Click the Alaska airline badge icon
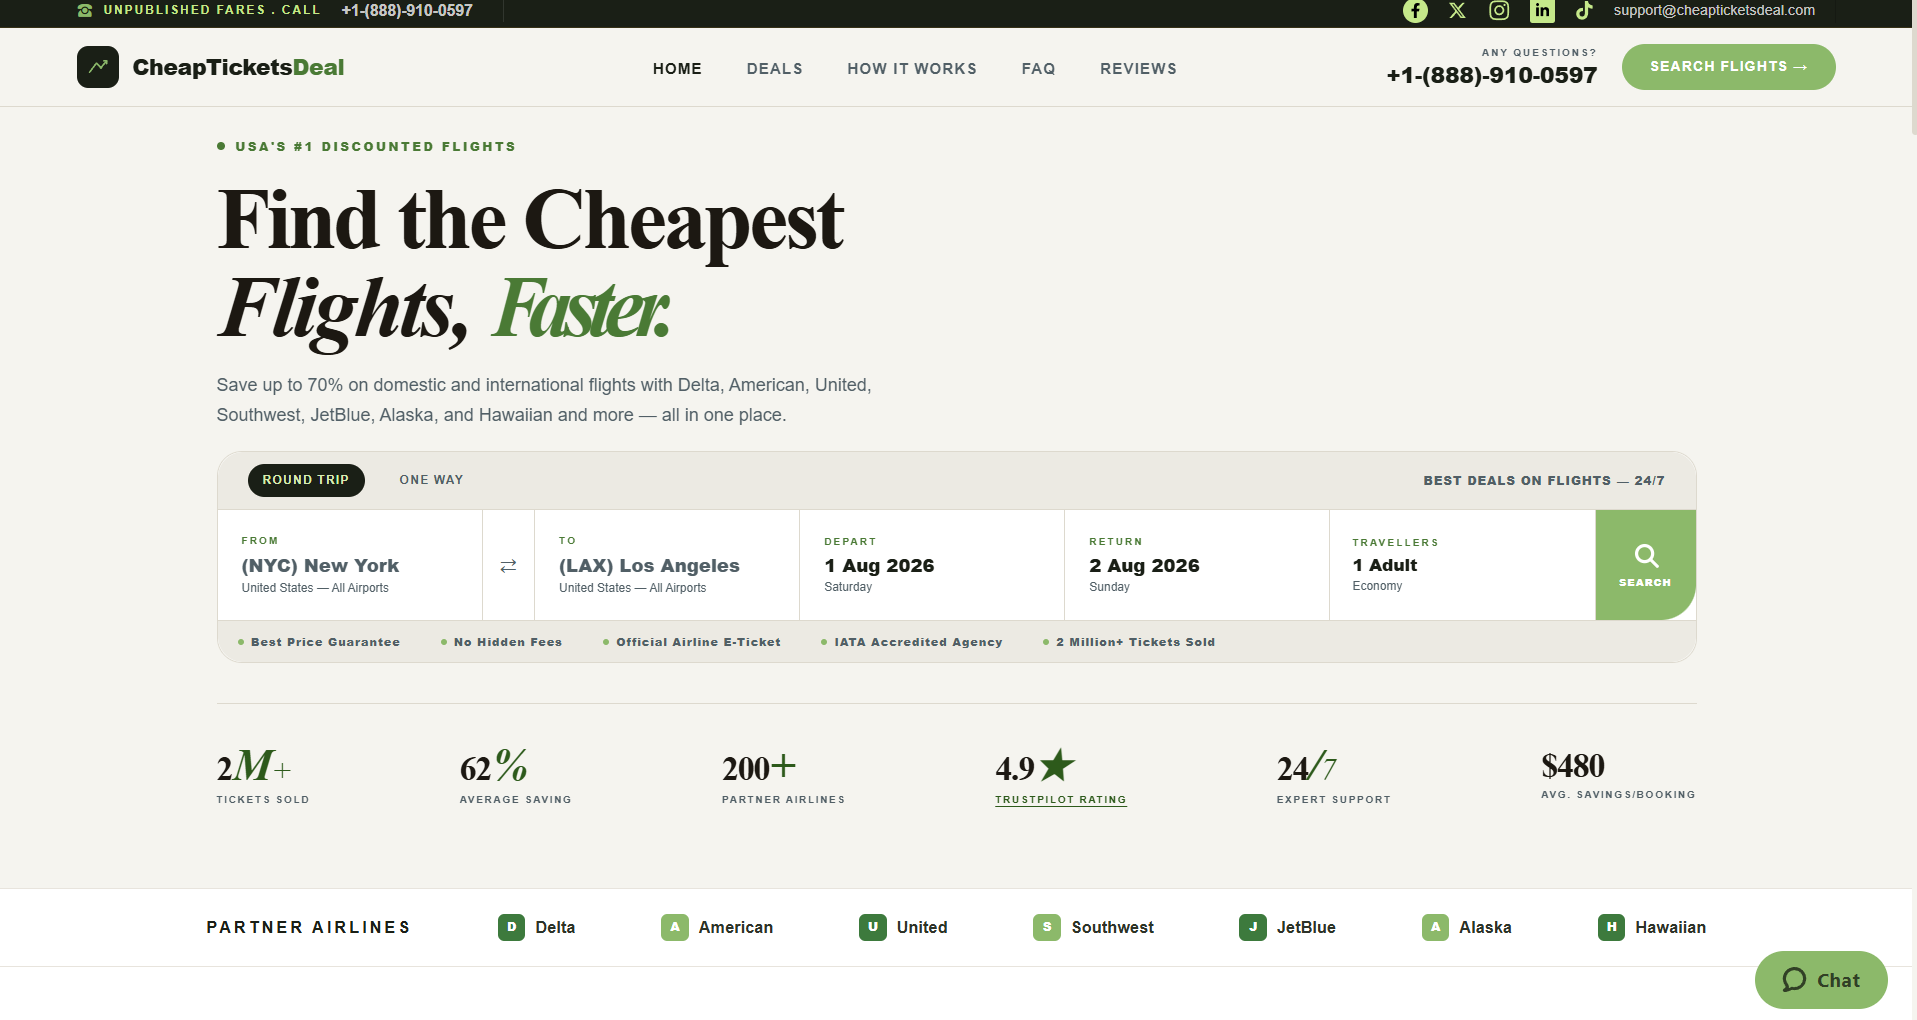 1435,927
